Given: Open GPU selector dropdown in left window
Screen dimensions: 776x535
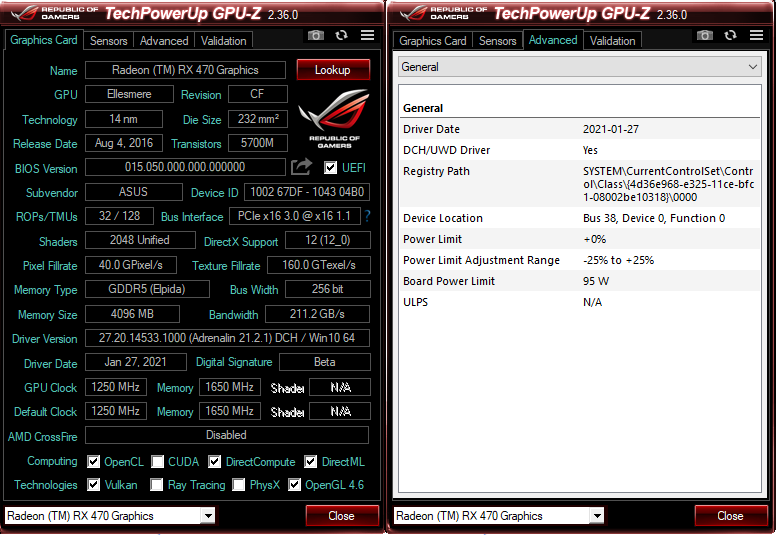Looking at the screenshot, I should pos(208,516).
